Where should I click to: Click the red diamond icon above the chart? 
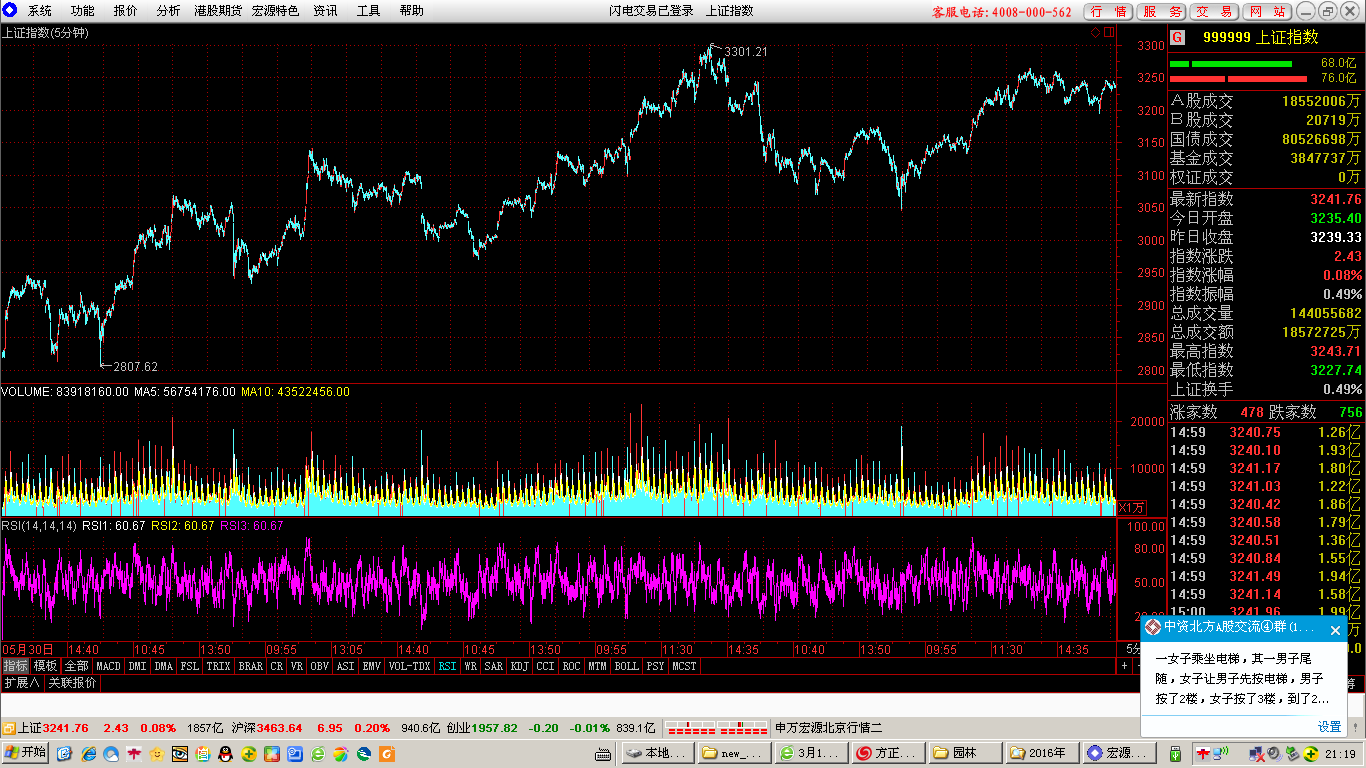pos(1096,33)
